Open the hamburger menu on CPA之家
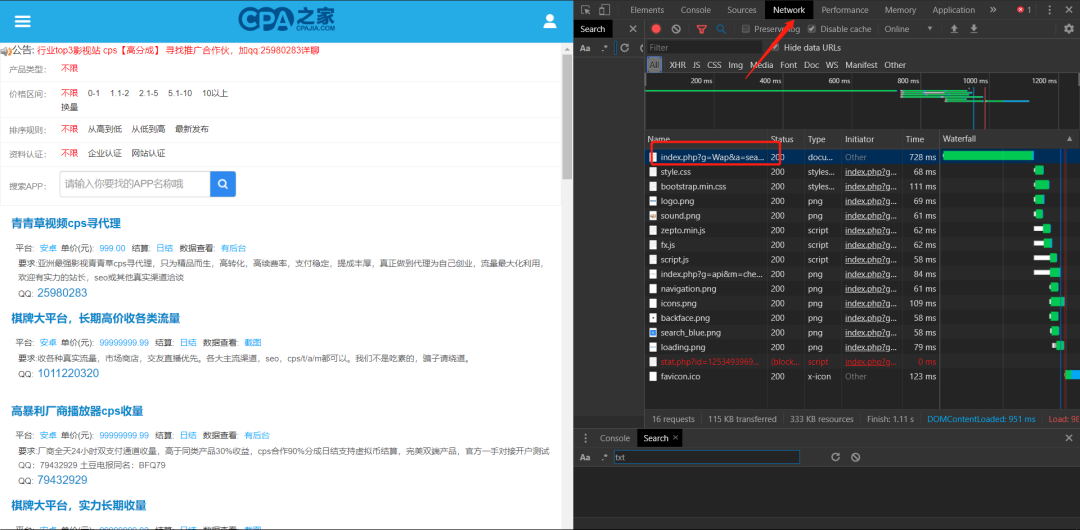 (23, 21)
